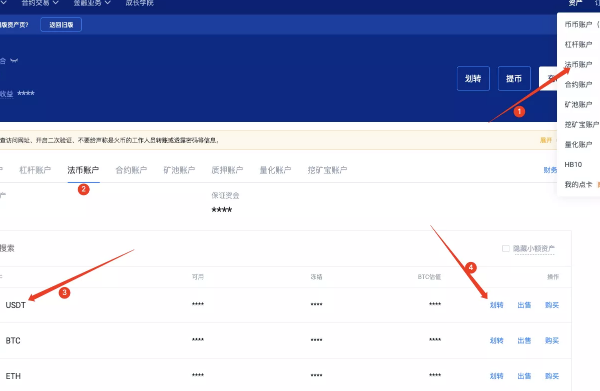Click the 冻结 column header
600x391 pixels.
pos(316,277)
